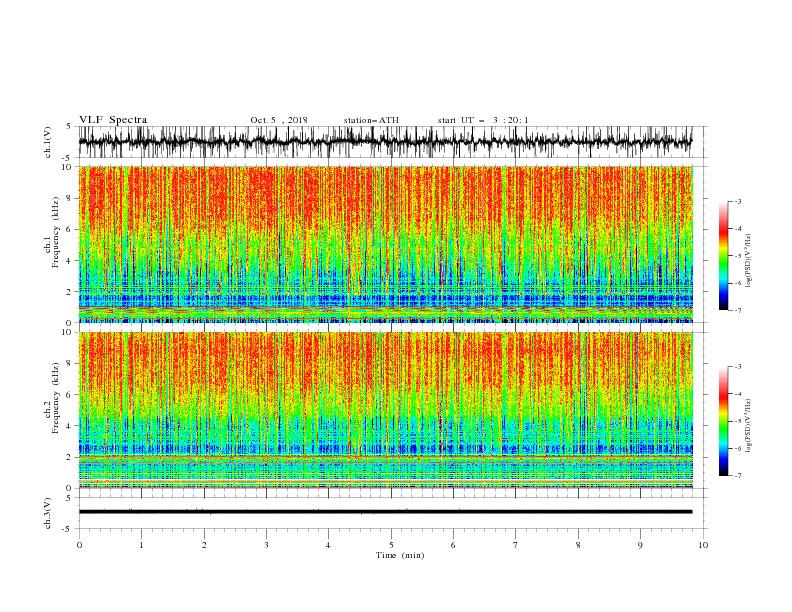Click the ch.1 spectrogram color scale bar
The height and width of the screenshot is (612, 792).
tap(723, 256)
